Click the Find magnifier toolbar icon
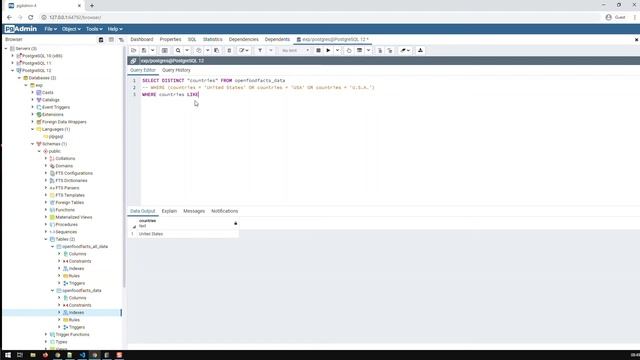Image resolution: width=640 pixels, height=360 pixels. click(x=178, y=51)
